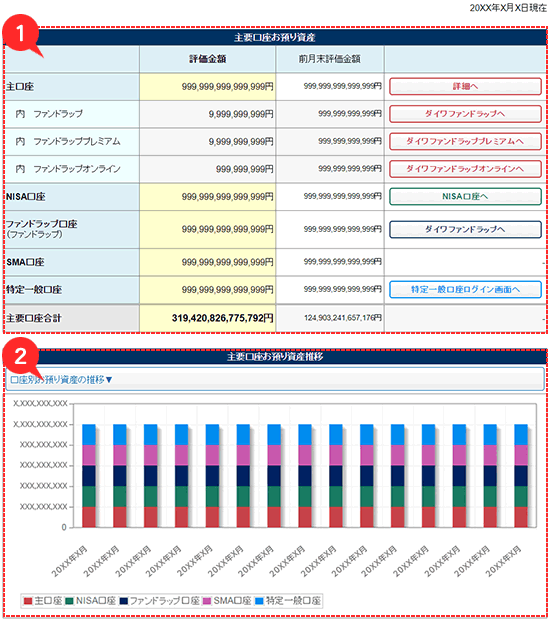Select the 主要口座合計 total amount cell
Image resolution: width=550 pixels, height=621 pixels.
[x=207, y=318]
